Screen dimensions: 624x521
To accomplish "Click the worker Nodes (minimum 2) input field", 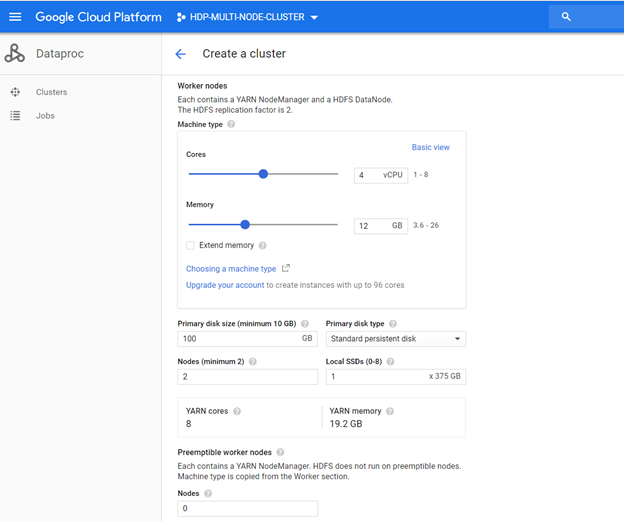I will click(x=248, y=377).
